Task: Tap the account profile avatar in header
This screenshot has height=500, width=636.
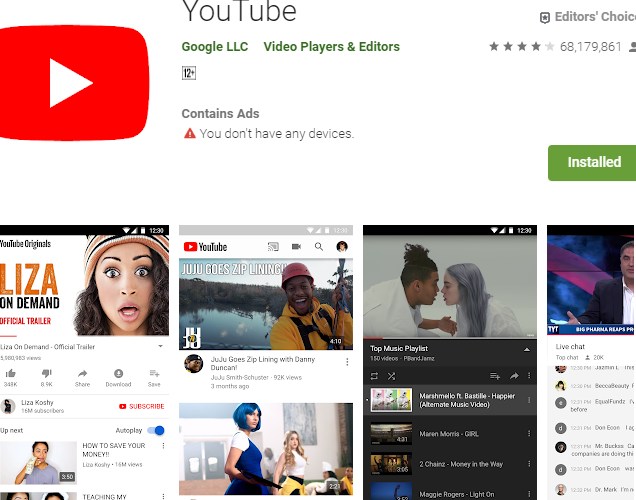Action: tap(342, 247)
